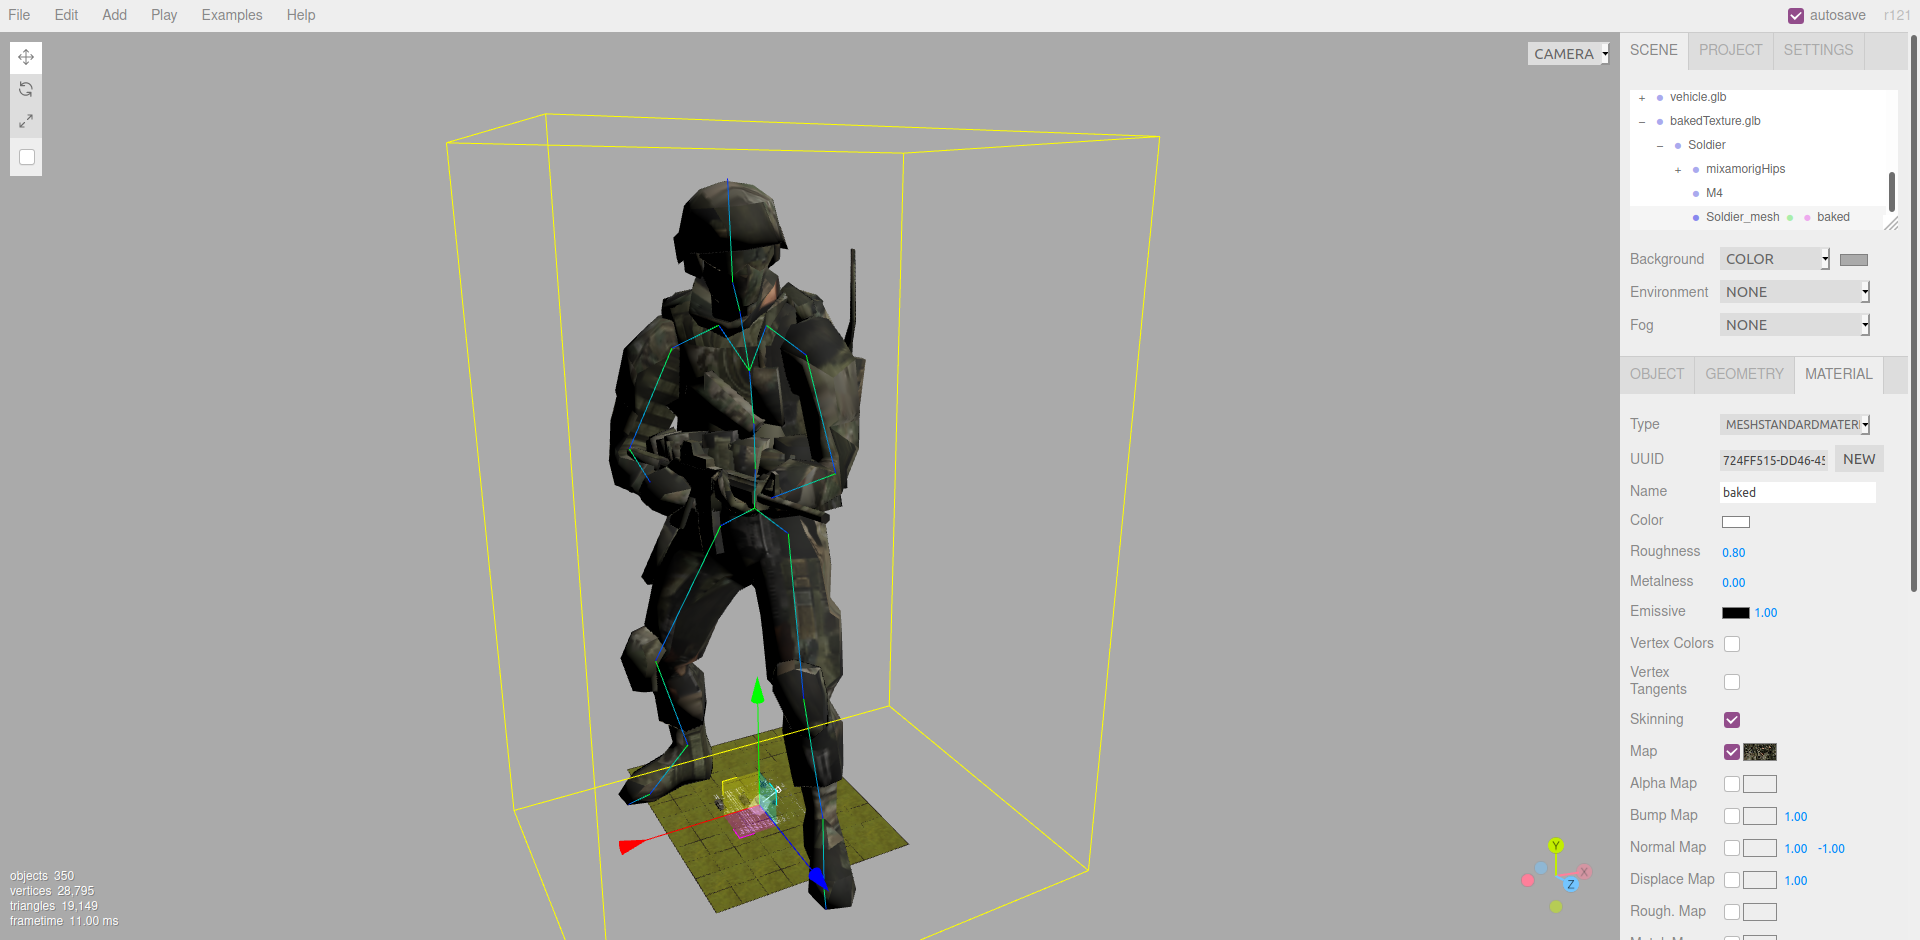Open the Map texture thumbnail

(1759, 752)
